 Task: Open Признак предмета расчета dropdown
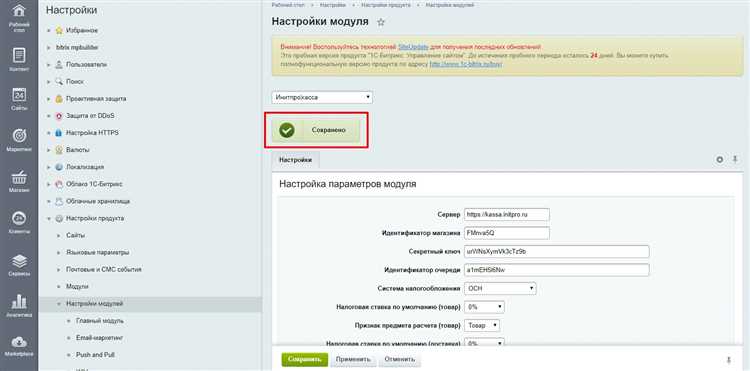click(x=482, y=326)
